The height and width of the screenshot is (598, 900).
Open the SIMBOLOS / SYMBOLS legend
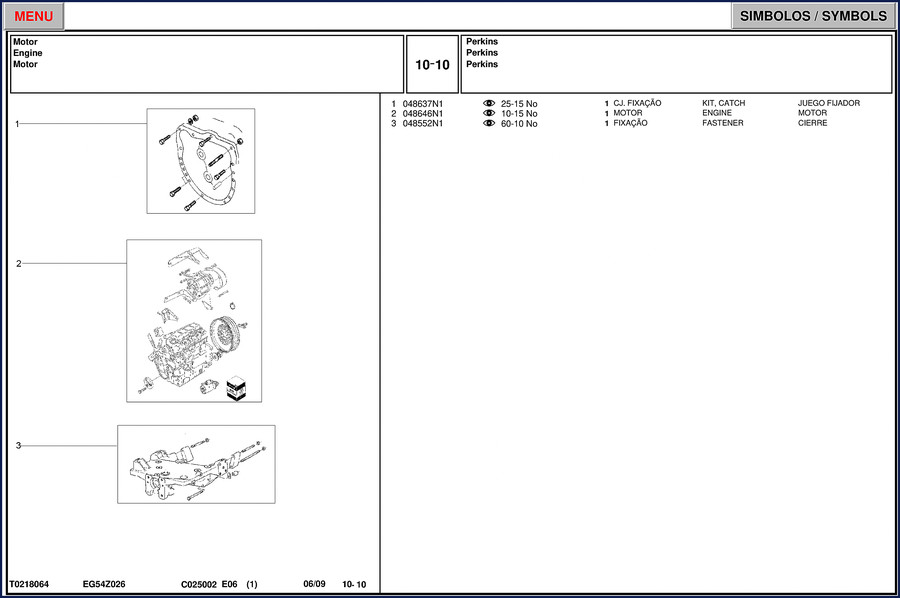tap(813, 16)
